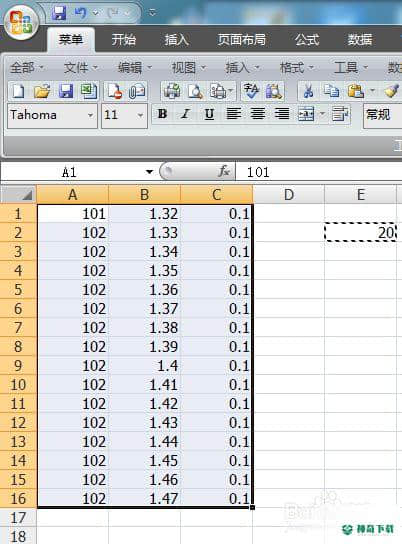Click cell E2 containing 20
This screenshot has width=402, height=544.
[x=361, y=232]
